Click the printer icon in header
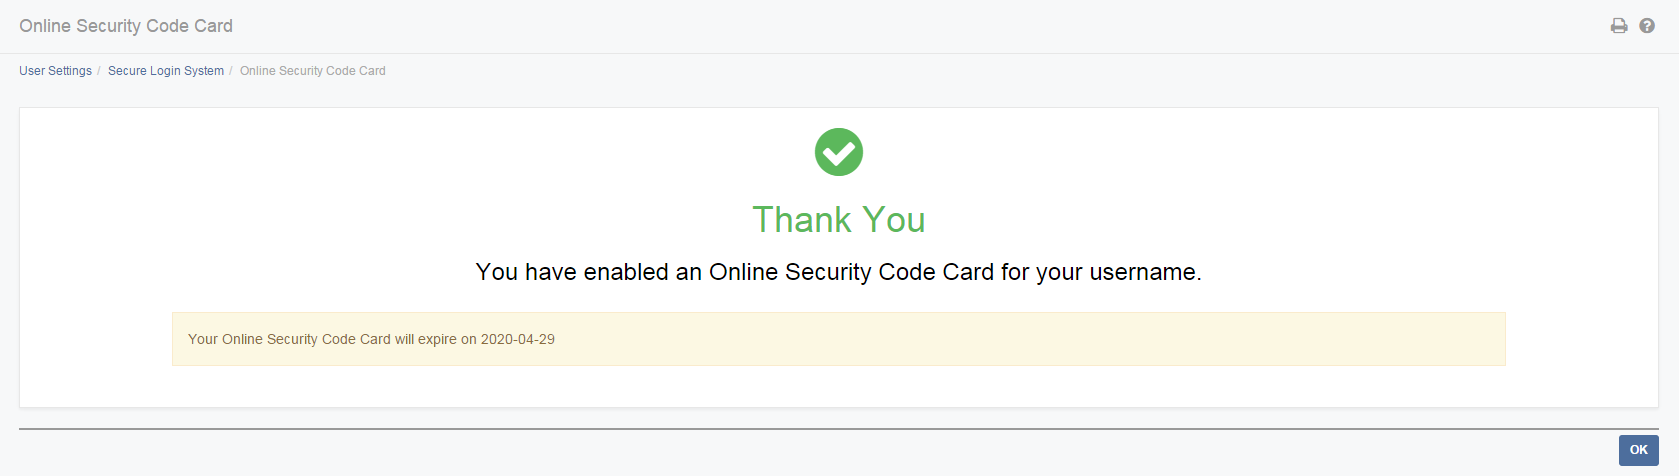Image resolution: width=1679 pixels, height=476 pixels. (1619, 26)
